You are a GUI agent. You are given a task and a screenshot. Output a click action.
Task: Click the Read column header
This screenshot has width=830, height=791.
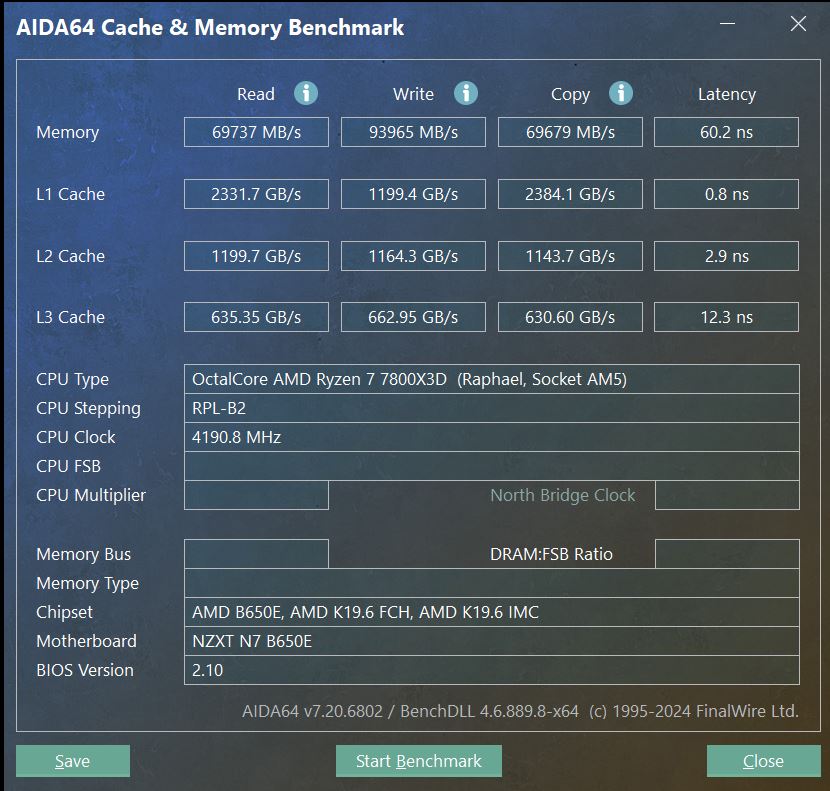click(x=256, y=94)
